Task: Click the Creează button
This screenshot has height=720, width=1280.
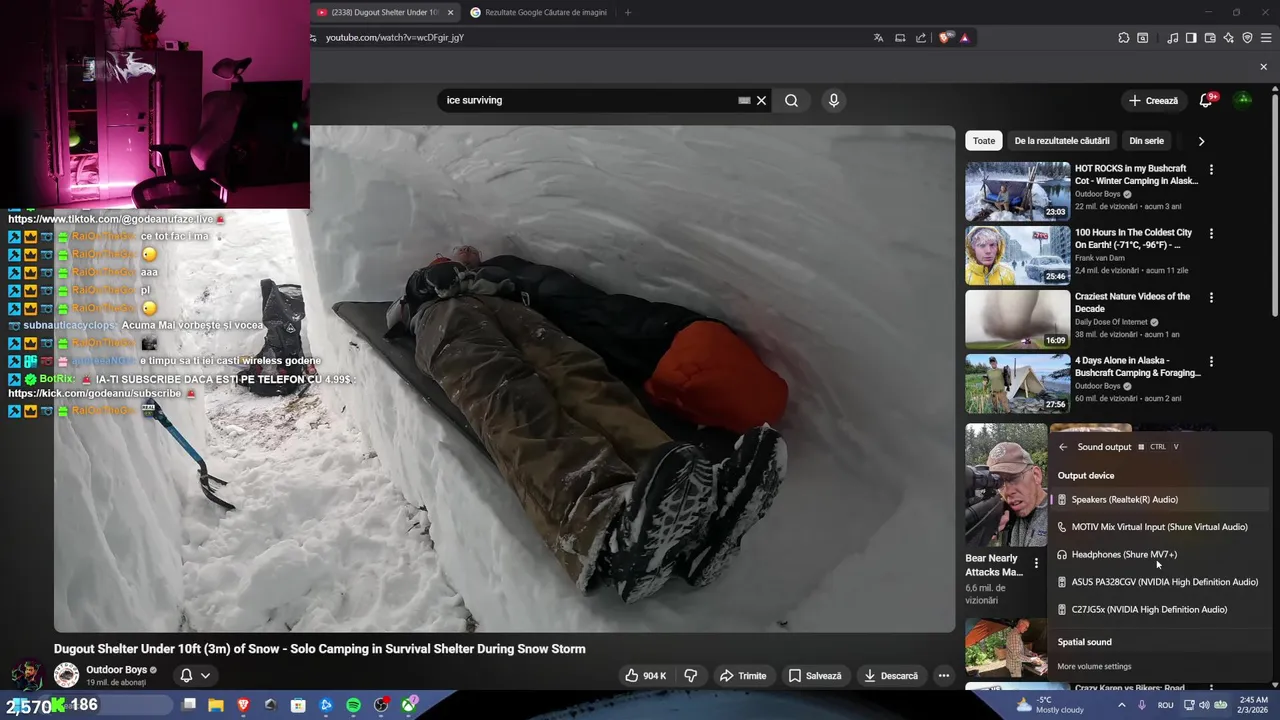Action: tap(1153, 100)
